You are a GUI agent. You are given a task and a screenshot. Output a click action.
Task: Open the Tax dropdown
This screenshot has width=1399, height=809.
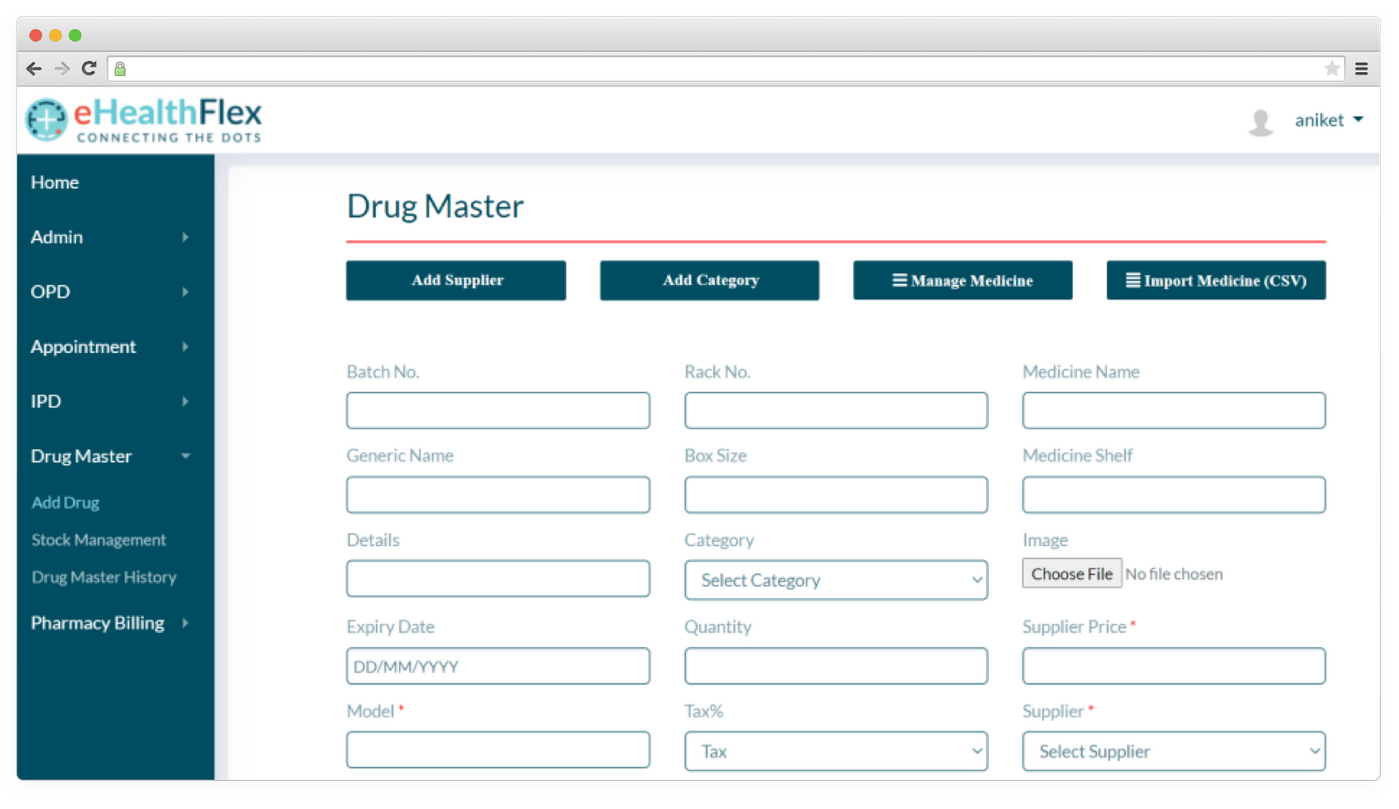(x=836, y=751)
